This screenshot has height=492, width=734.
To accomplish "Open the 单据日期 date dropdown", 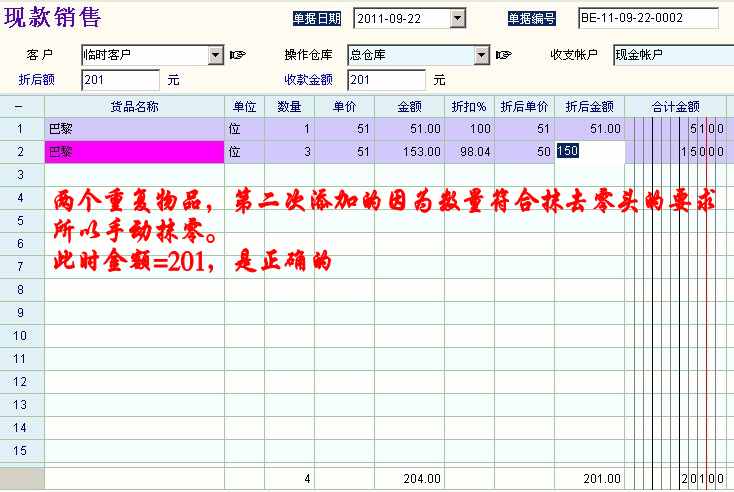I will click(458, 18).
